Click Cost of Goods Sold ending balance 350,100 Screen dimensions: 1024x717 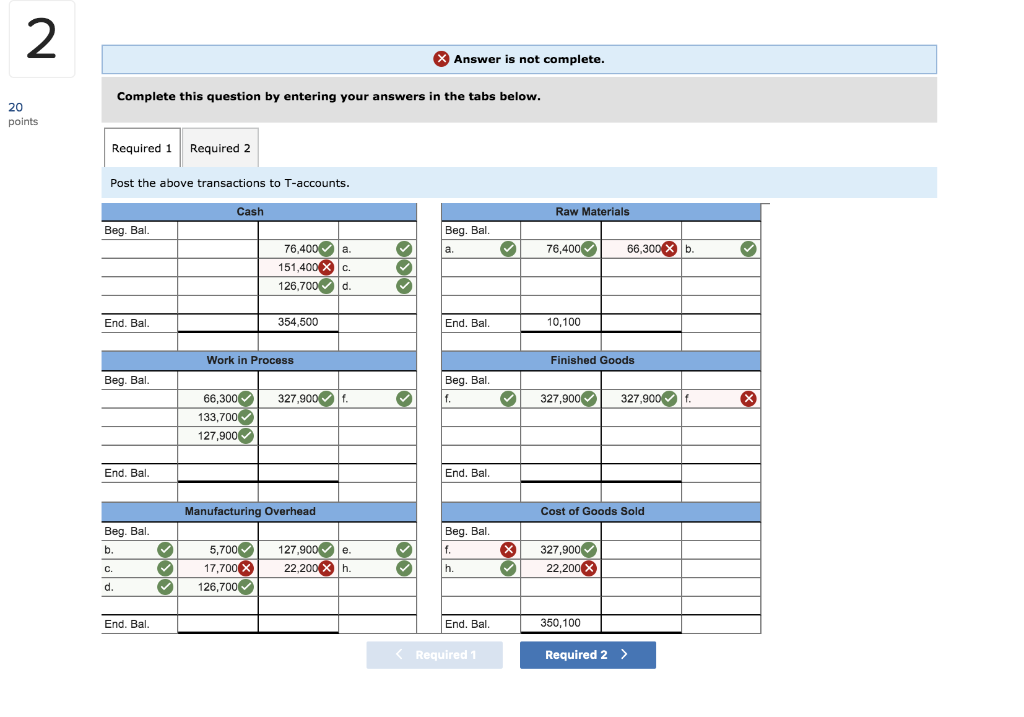pos(560,624)
